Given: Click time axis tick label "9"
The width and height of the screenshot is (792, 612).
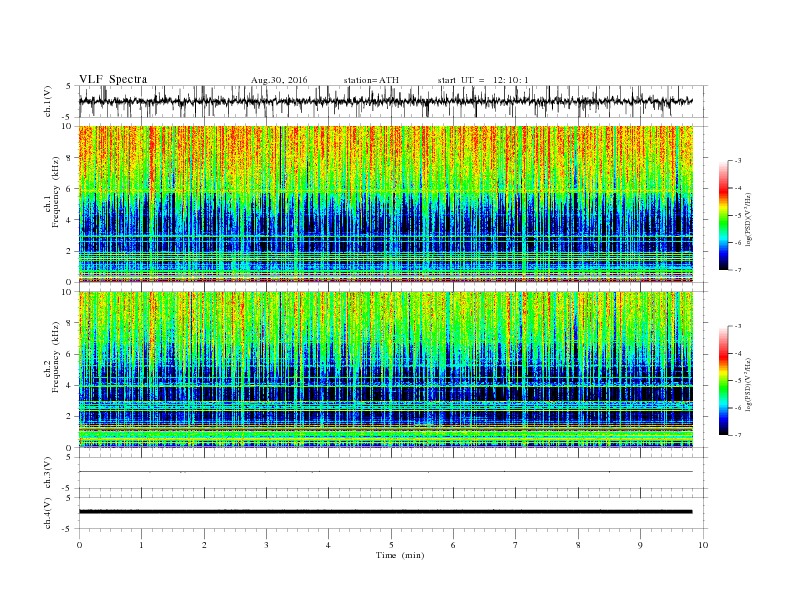Looking at the screenshot, I should (640, 545).
